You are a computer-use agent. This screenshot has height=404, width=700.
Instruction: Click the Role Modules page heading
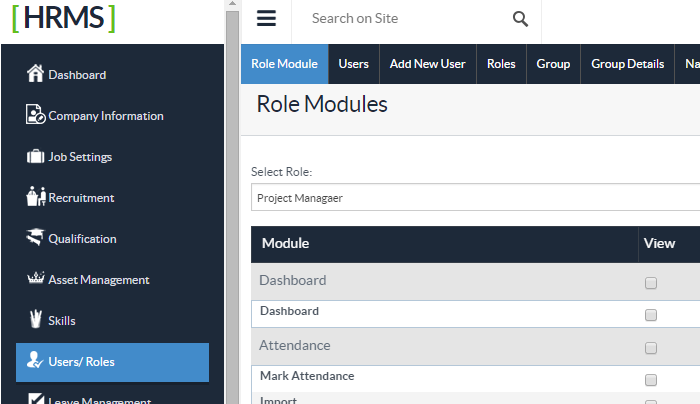(322, 104)
